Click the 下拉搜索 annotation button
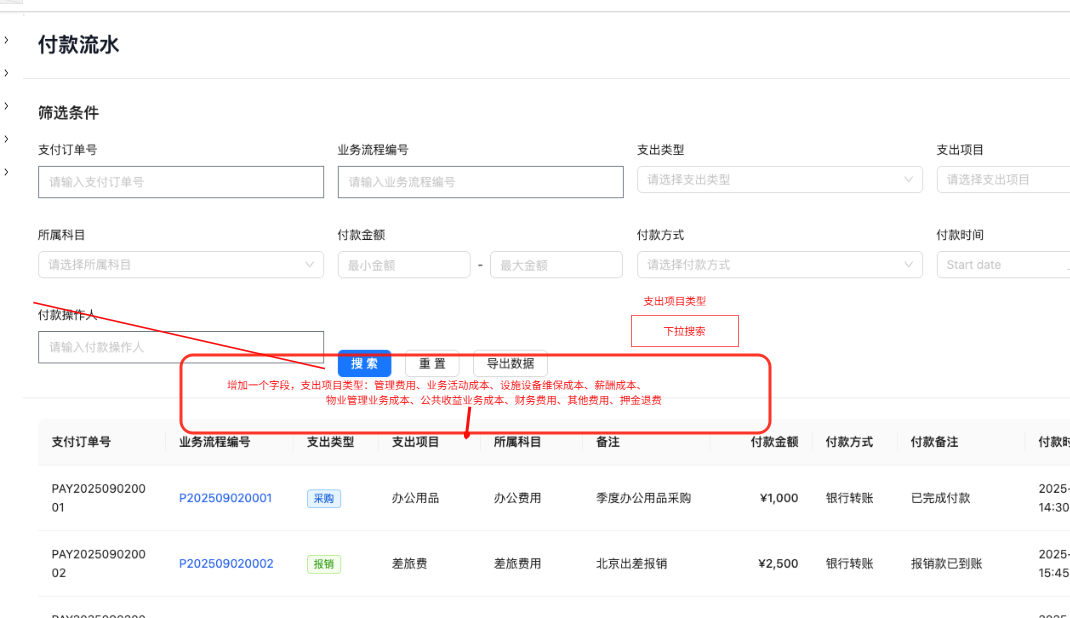1070x618 pixels. [x=684, y=330]
